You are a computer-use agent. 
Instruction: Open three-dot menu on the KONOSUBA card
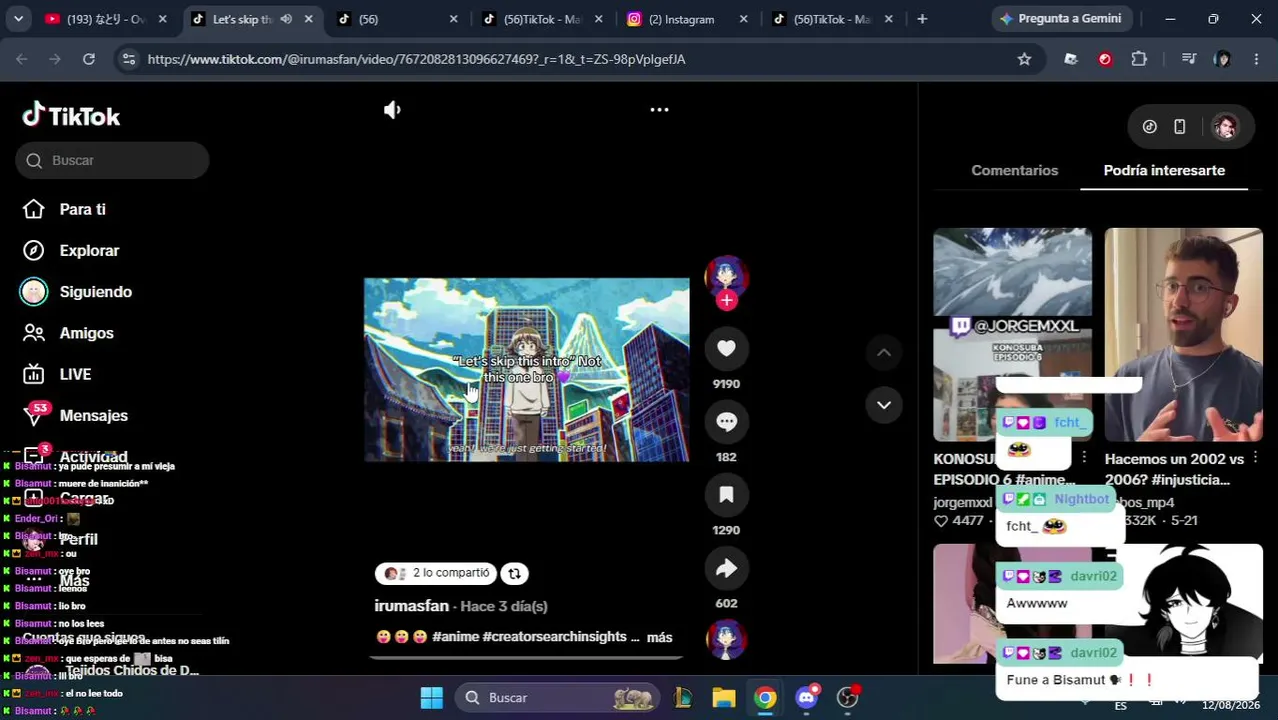(x=1084, y=458)
